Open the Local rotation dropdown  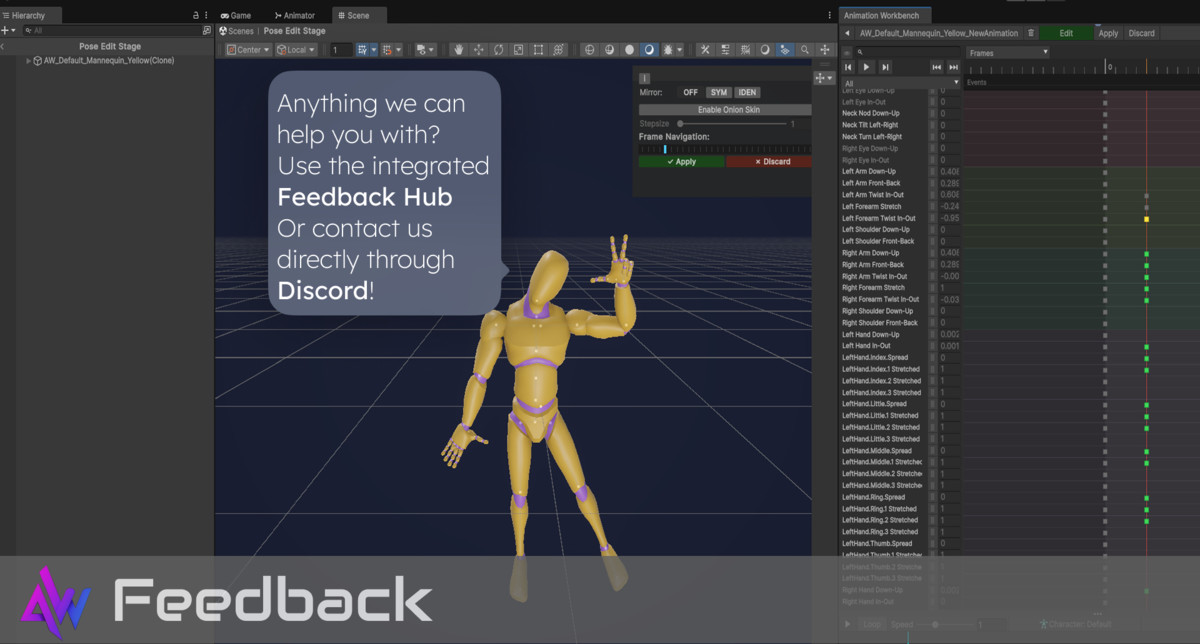click(296, 50)
